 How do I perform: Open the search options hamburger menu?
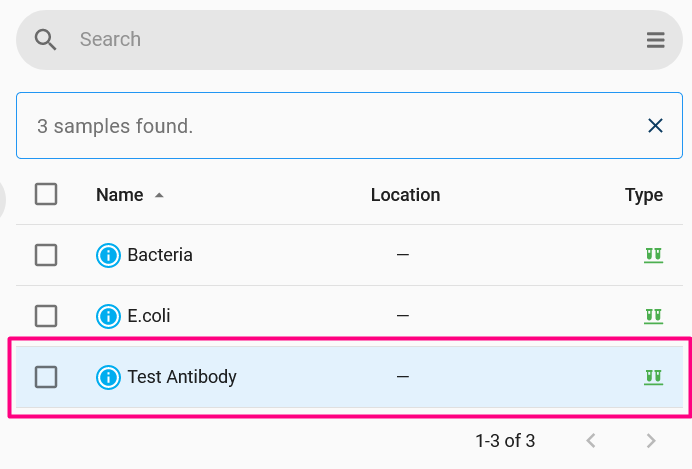pyautogui.click(x=655, y=40)
